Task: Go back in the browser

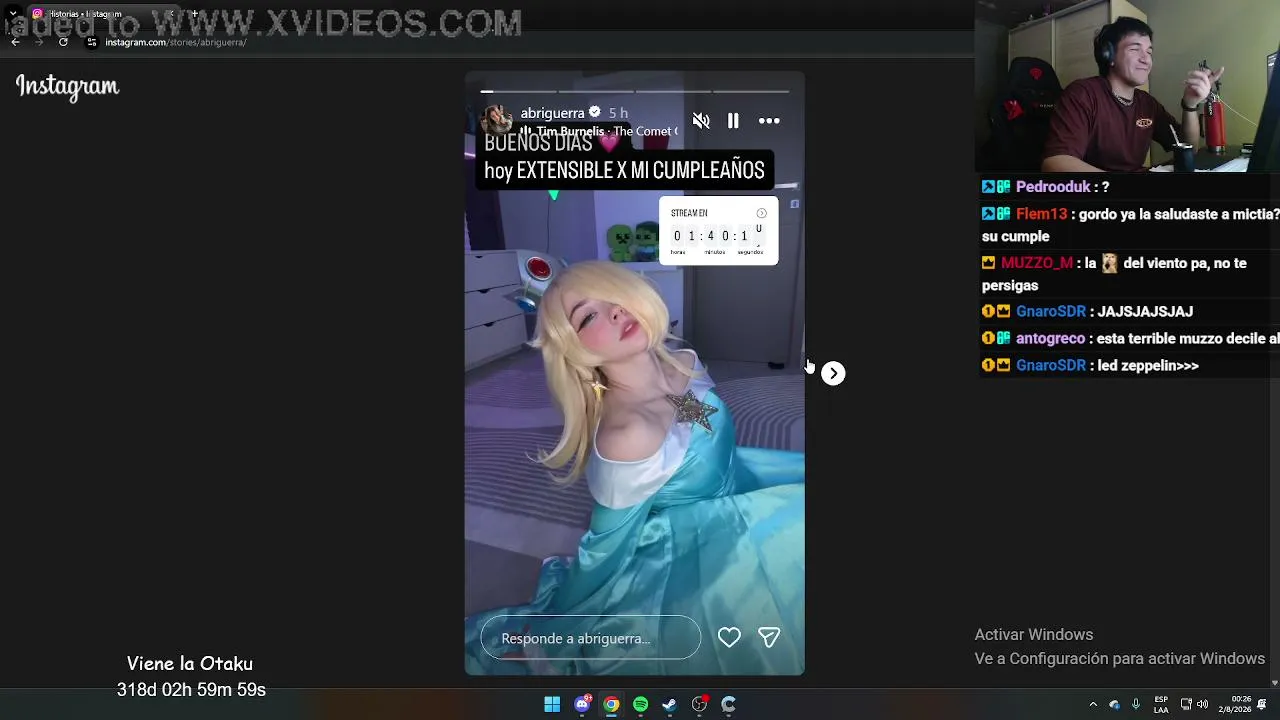Action: (15, 42)
